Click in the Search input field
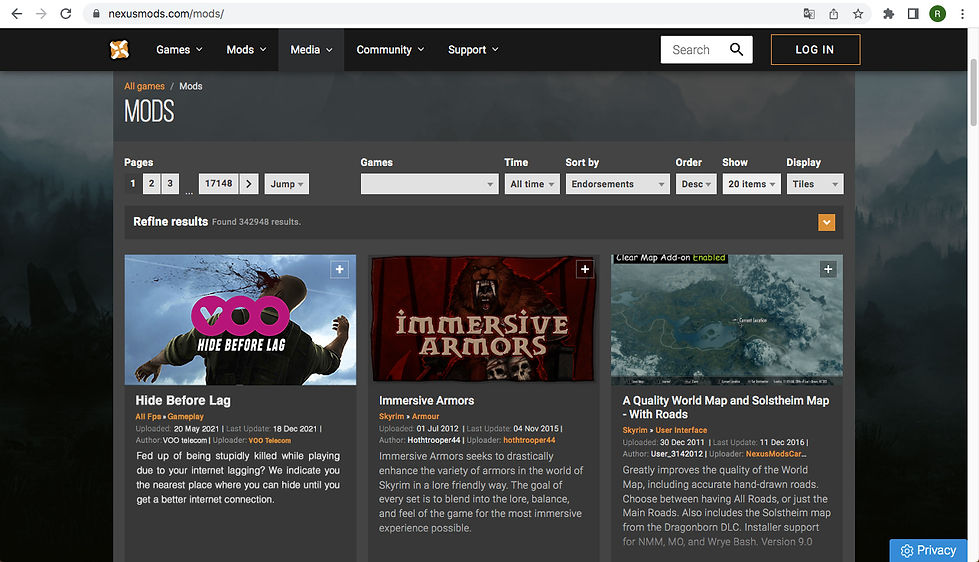The width and height of the screenshot is (979, 562). point(693,49)
